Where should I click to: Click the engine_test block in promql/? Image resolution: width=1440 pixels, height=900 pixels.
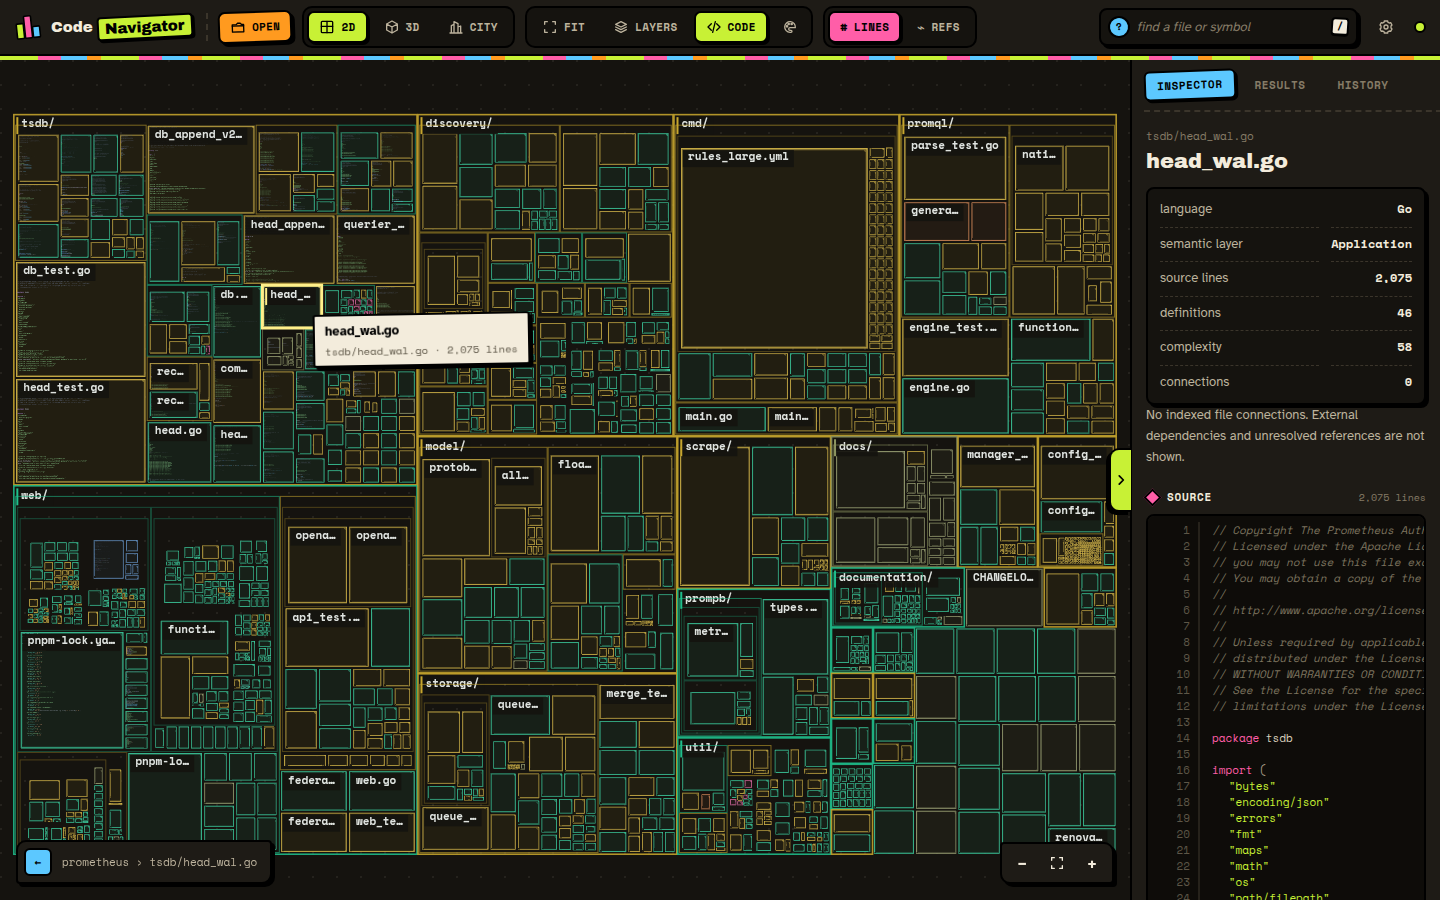click(956, 347)
